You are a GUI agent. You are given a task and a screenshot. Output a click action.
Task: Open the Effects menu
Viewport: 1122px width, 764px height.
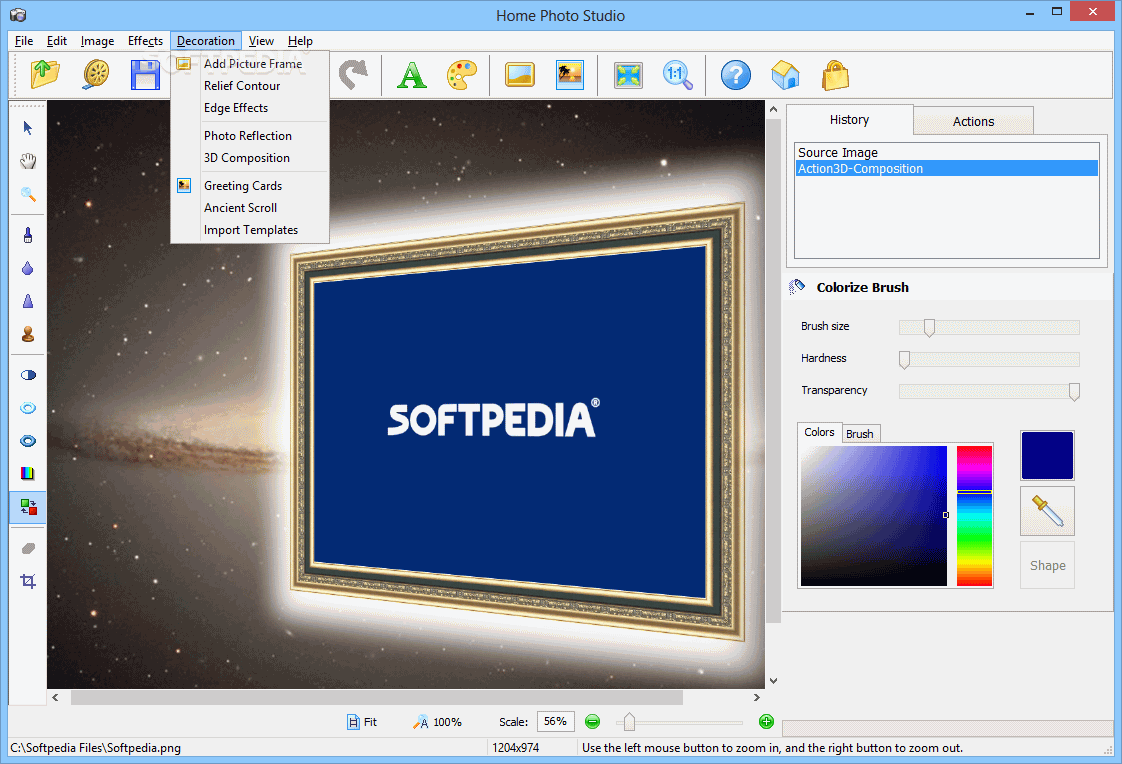click(x=145, y=41)
